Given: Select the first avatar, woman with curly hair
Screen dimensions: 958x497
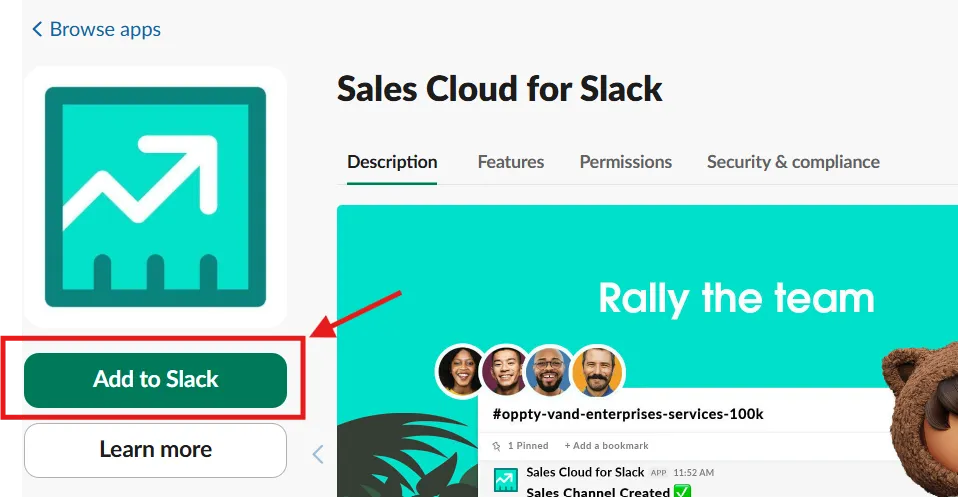Looking at the screenshot, I should 461,371.
